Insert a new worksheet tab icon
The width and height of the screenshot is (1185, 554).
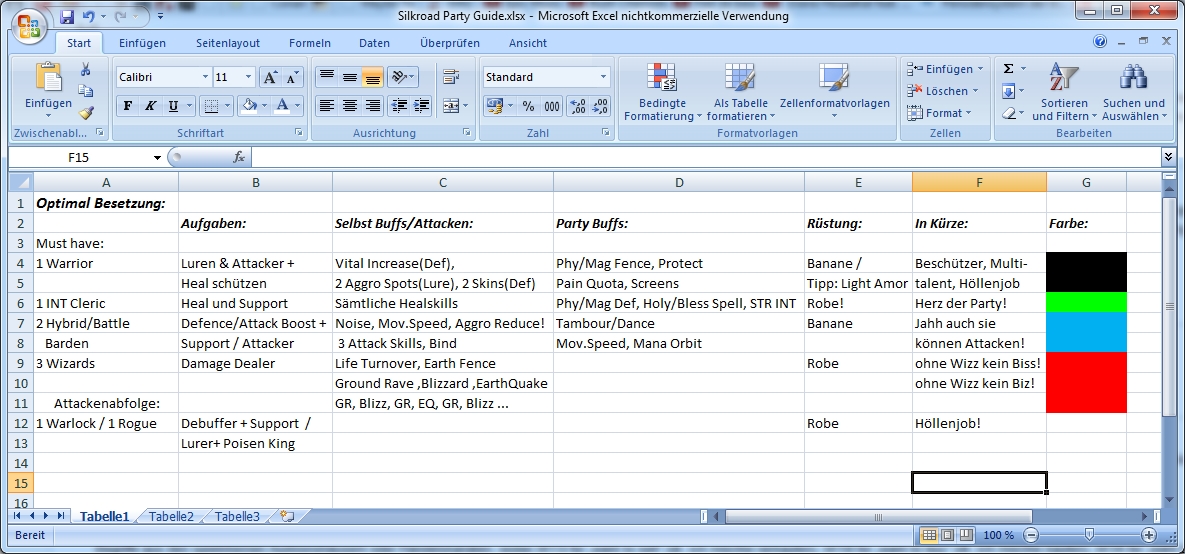coord(286,517)
